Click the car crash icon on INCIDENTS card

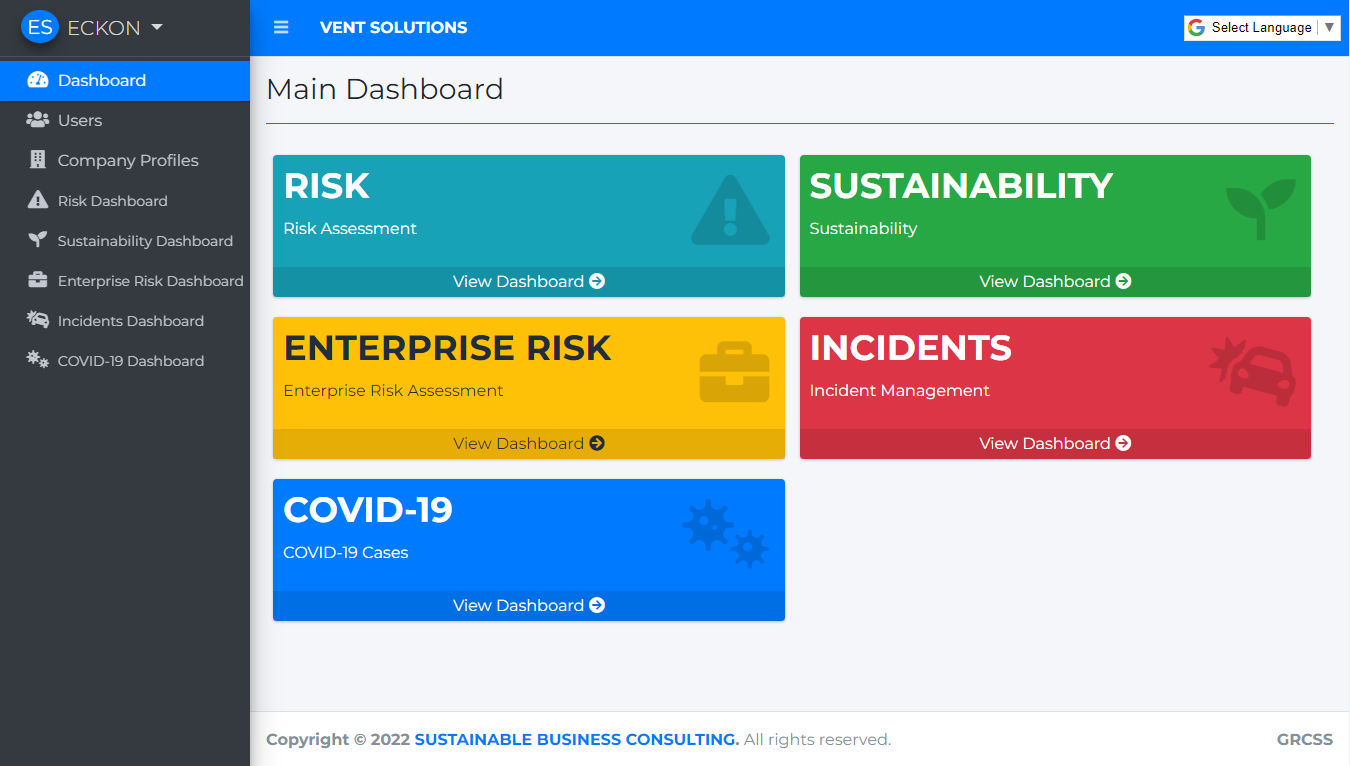click(1253, 370)
